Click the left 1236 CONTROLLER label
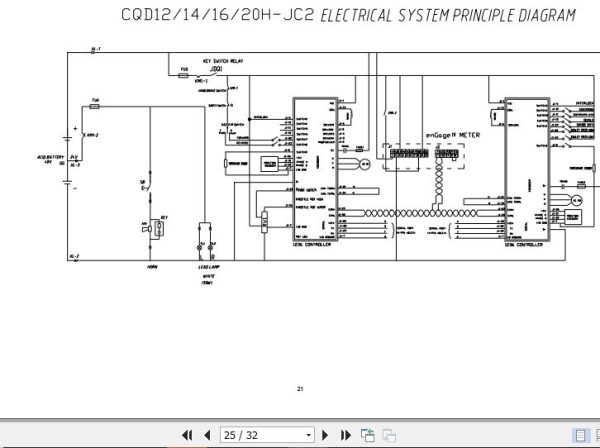Screen dimensions: 600x448 [312, 245]
